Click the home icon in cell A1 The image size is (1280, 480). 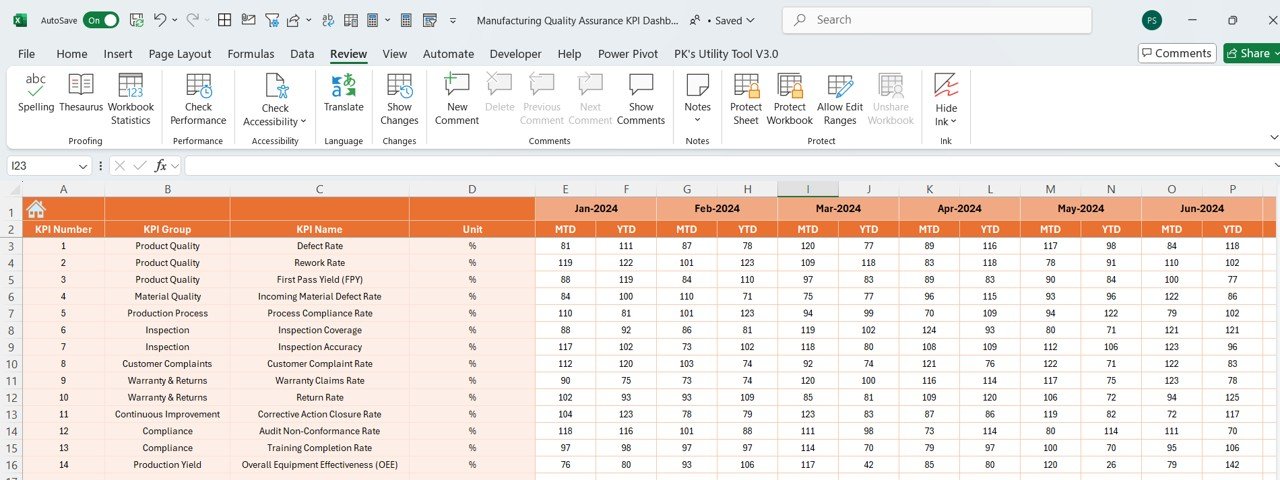(36, 209)
